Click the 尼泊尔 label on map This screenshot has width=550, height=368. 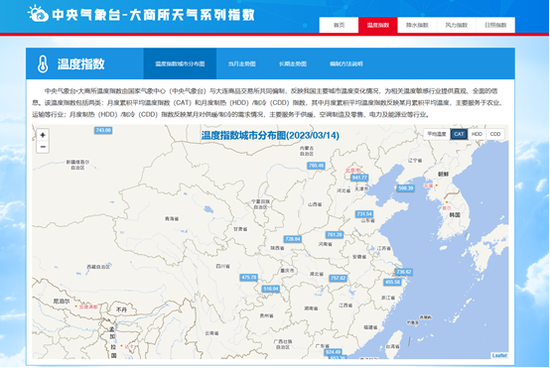pyautogui.click(x=61, y=301)
